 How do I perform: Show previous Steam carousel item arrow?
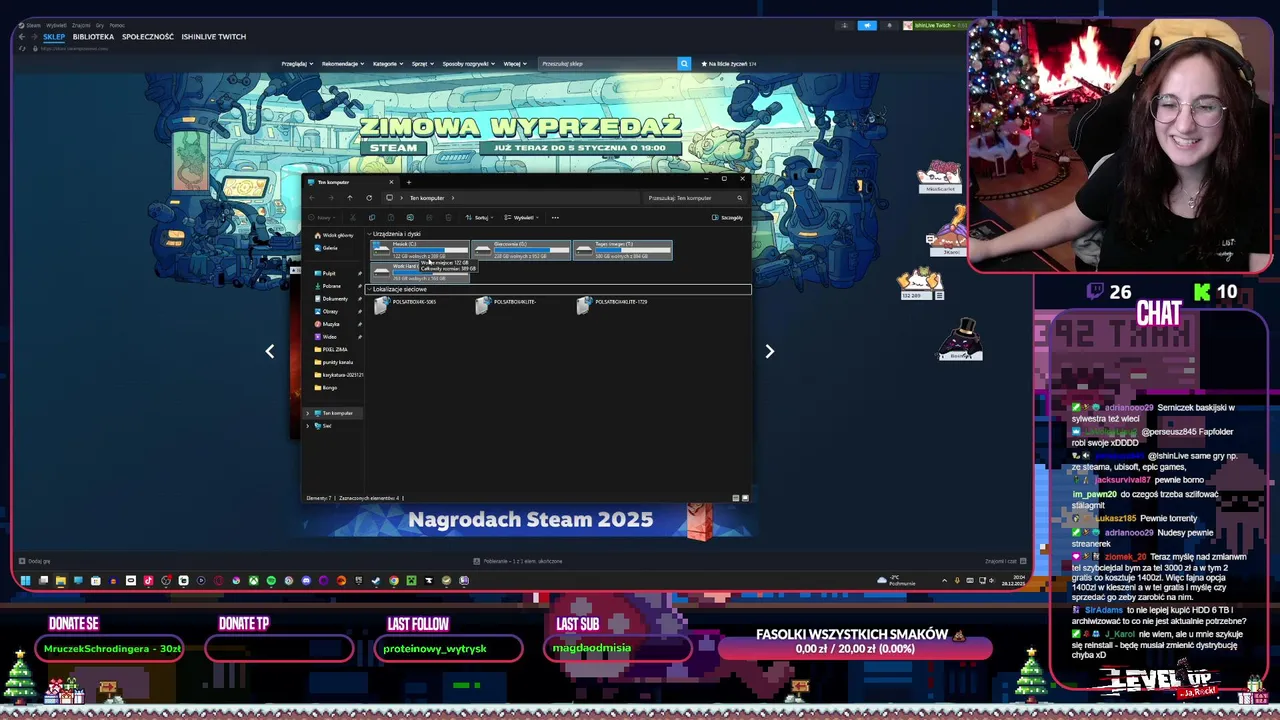(269, 351)
